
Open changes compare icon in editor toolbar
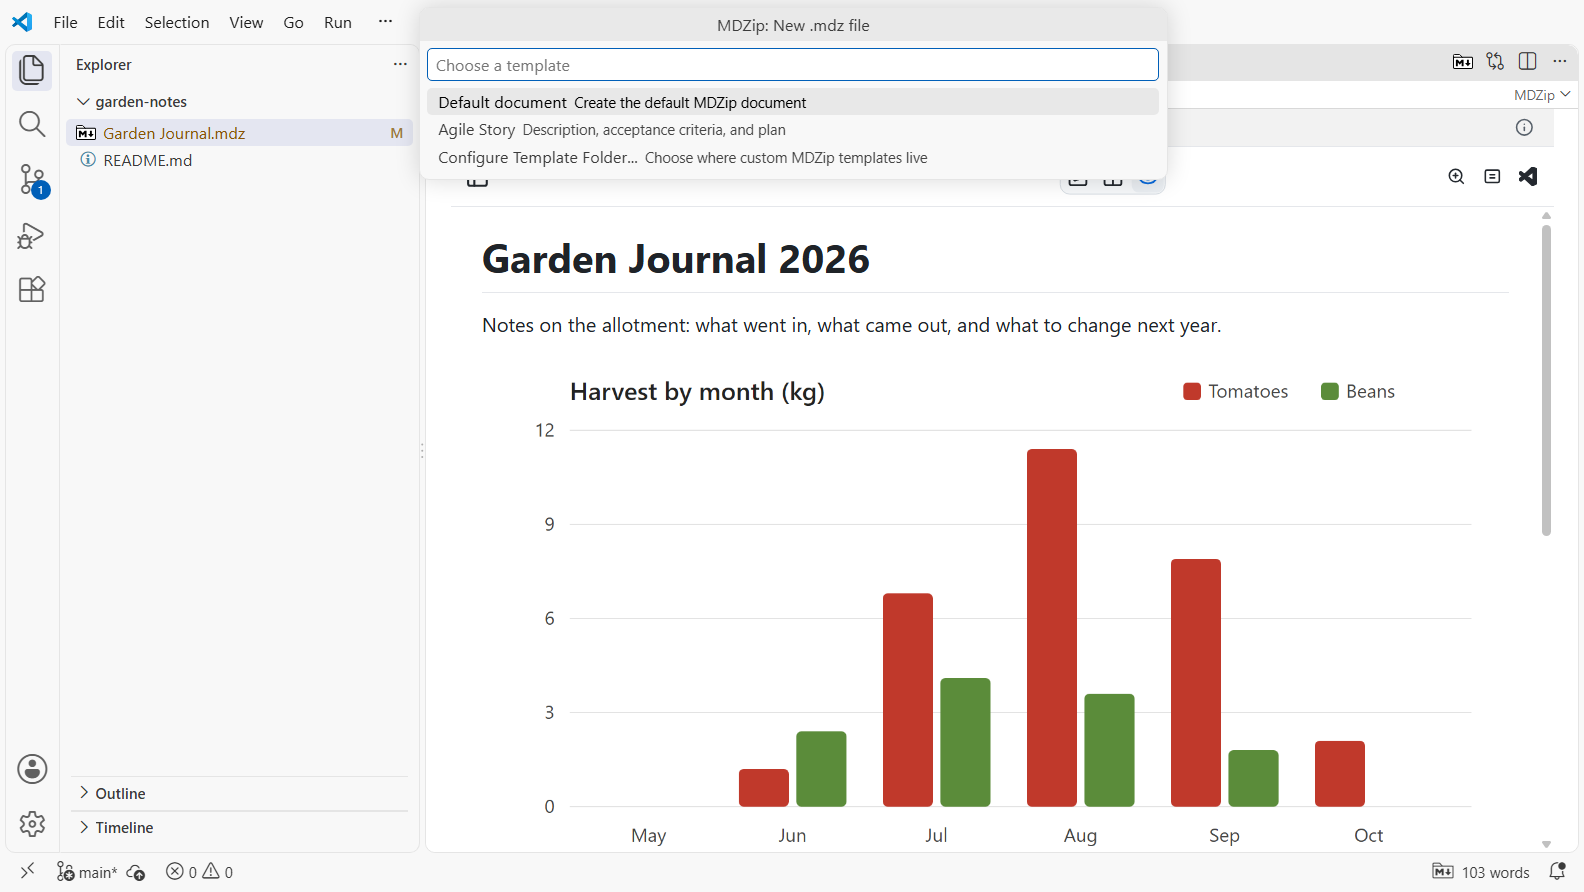coord(1495,61)
